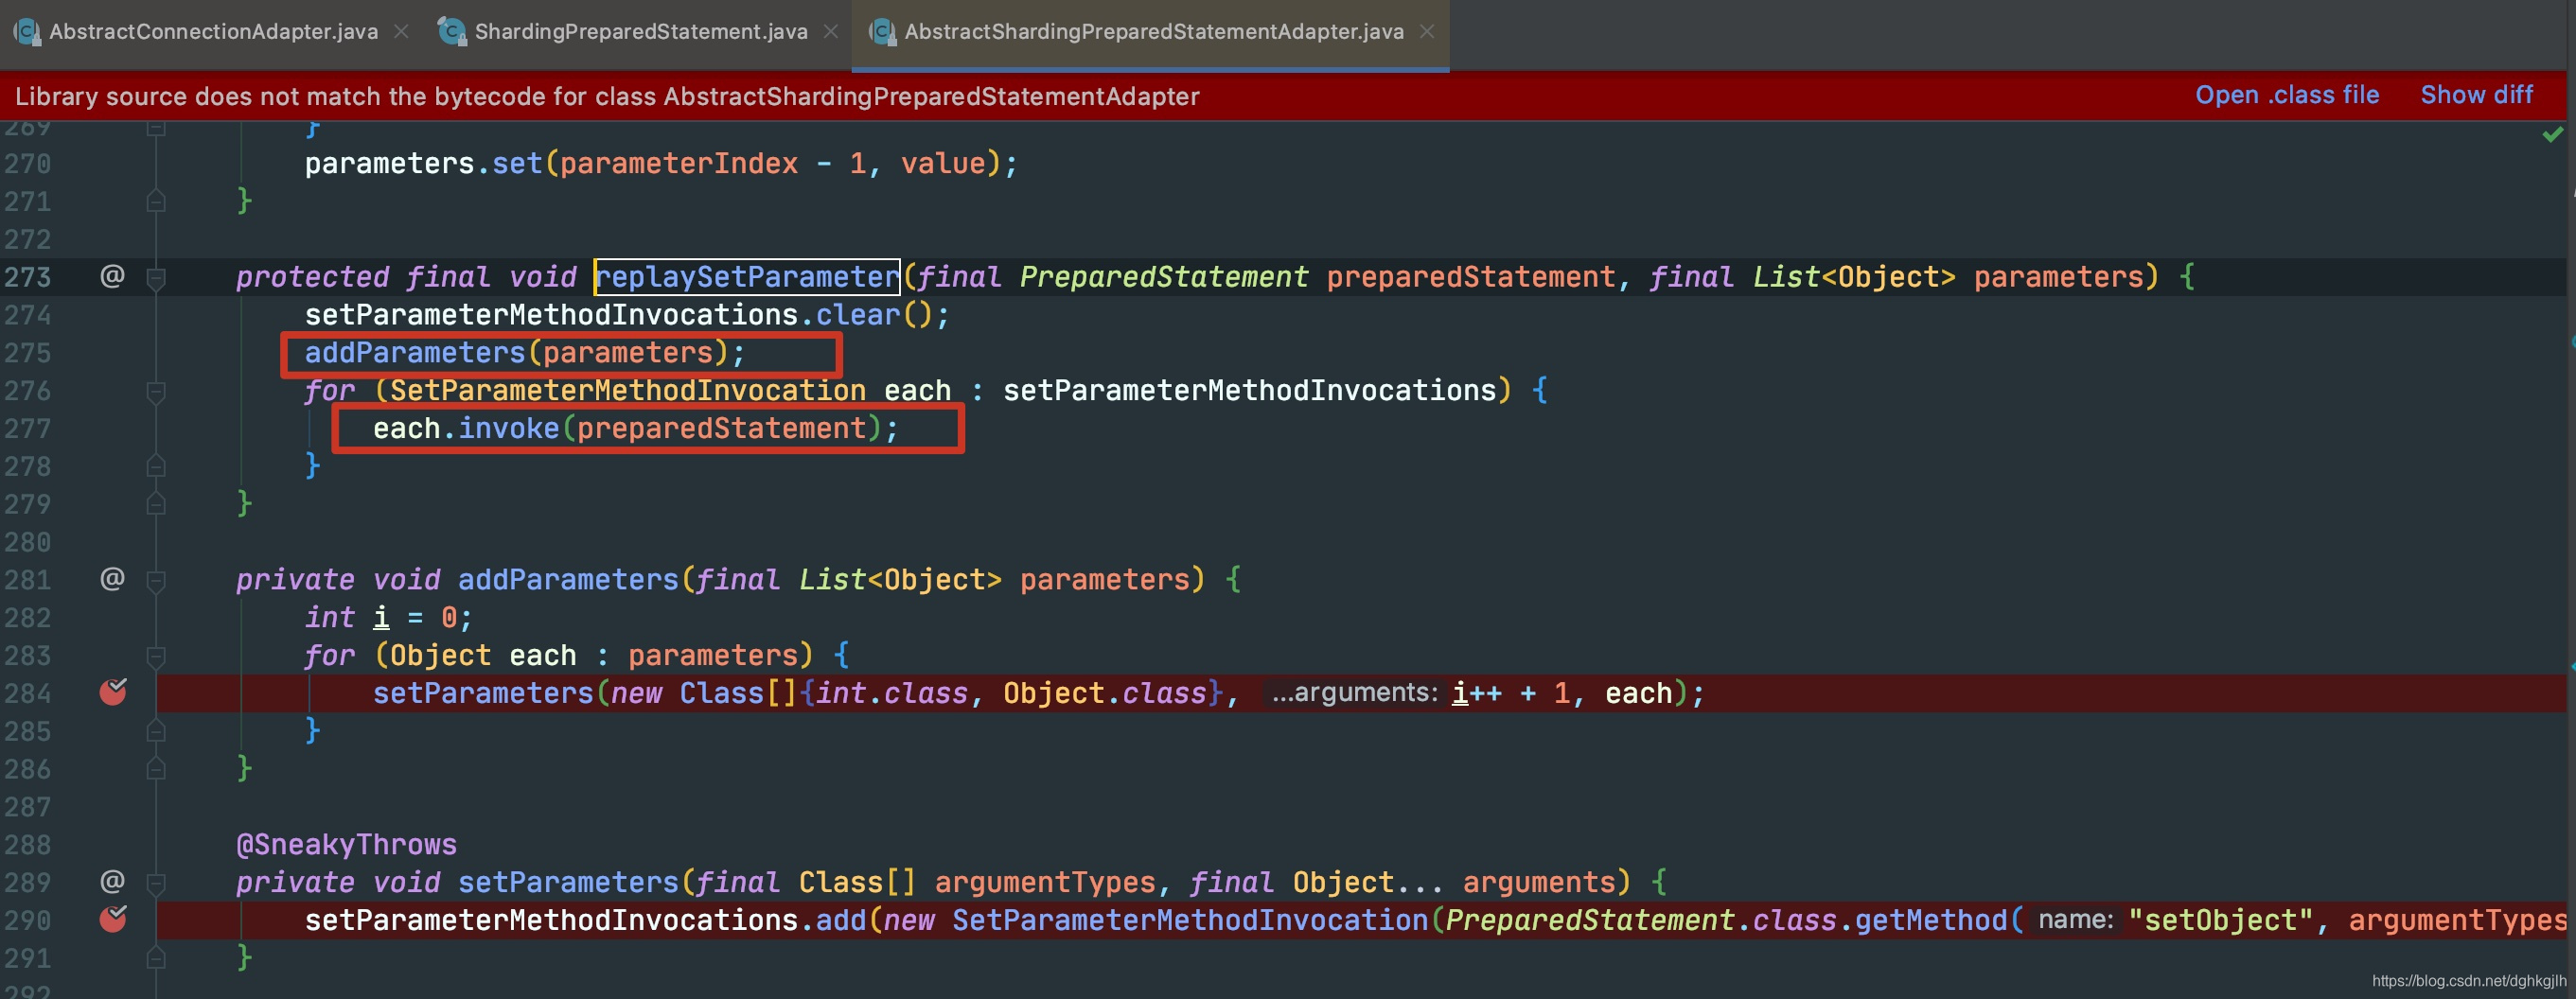The height and width of the screenshot is (999, 2576).
Task: Click the library source mismatch warning message
Action: coord(607,96)
